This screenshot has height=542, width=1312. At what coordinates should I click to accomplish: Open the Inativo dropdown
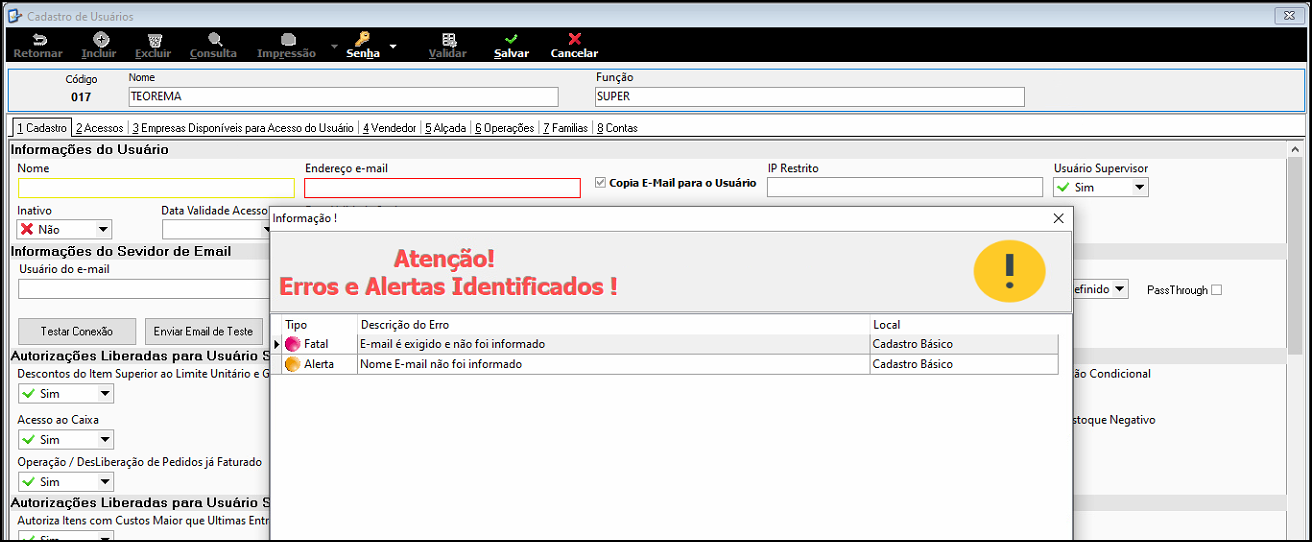(103, 229)
